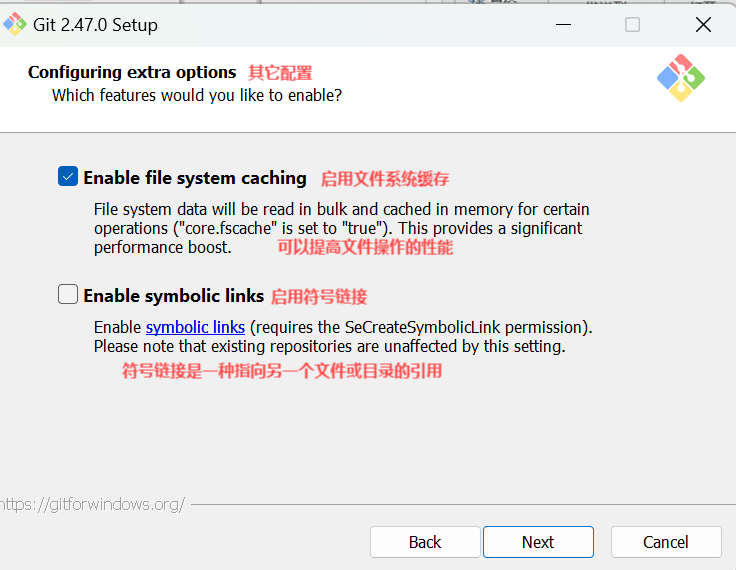Proceed with the Next button
The height and width of the screenshot is (570, 736).
(x=538, y=542)
